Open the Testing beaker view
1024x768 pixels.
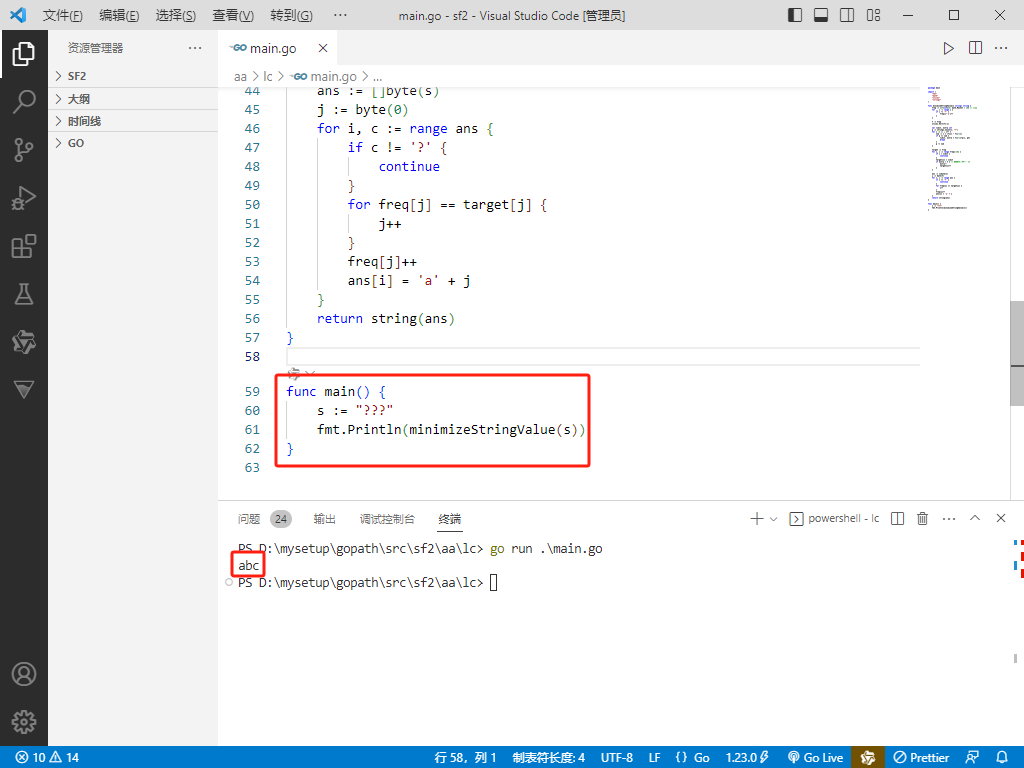(24, 295)
